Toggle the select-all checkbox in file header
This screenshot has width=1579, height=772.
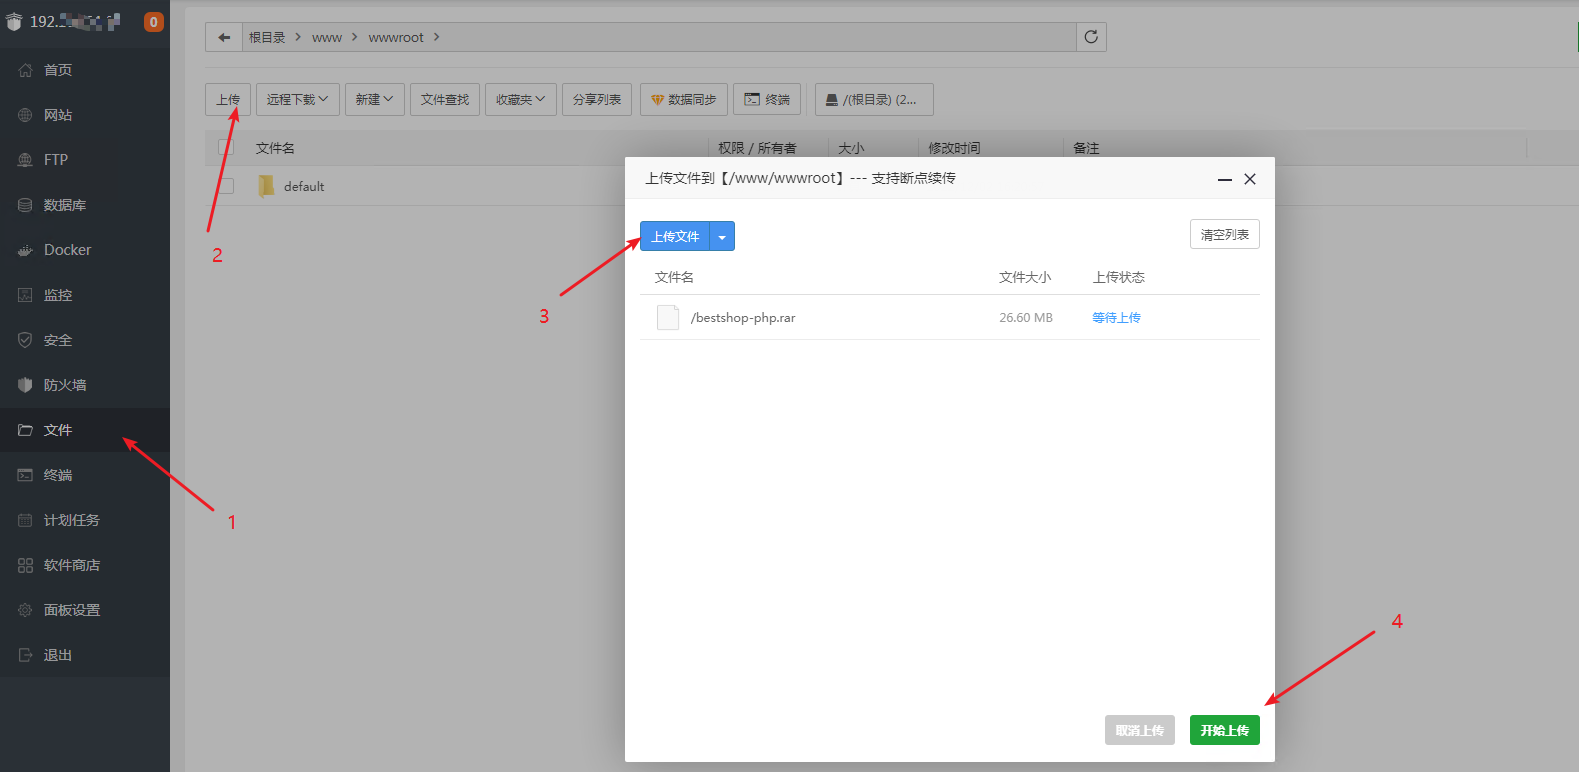click(x=226, y=148)
